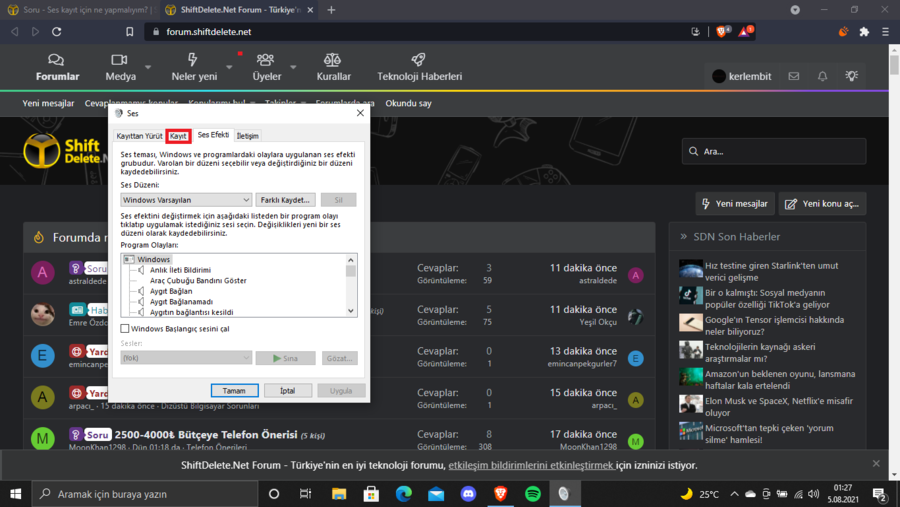Enable Windows Başlangıç sesini çal checkbox
The image size is (900, 507).
[125, 328]
